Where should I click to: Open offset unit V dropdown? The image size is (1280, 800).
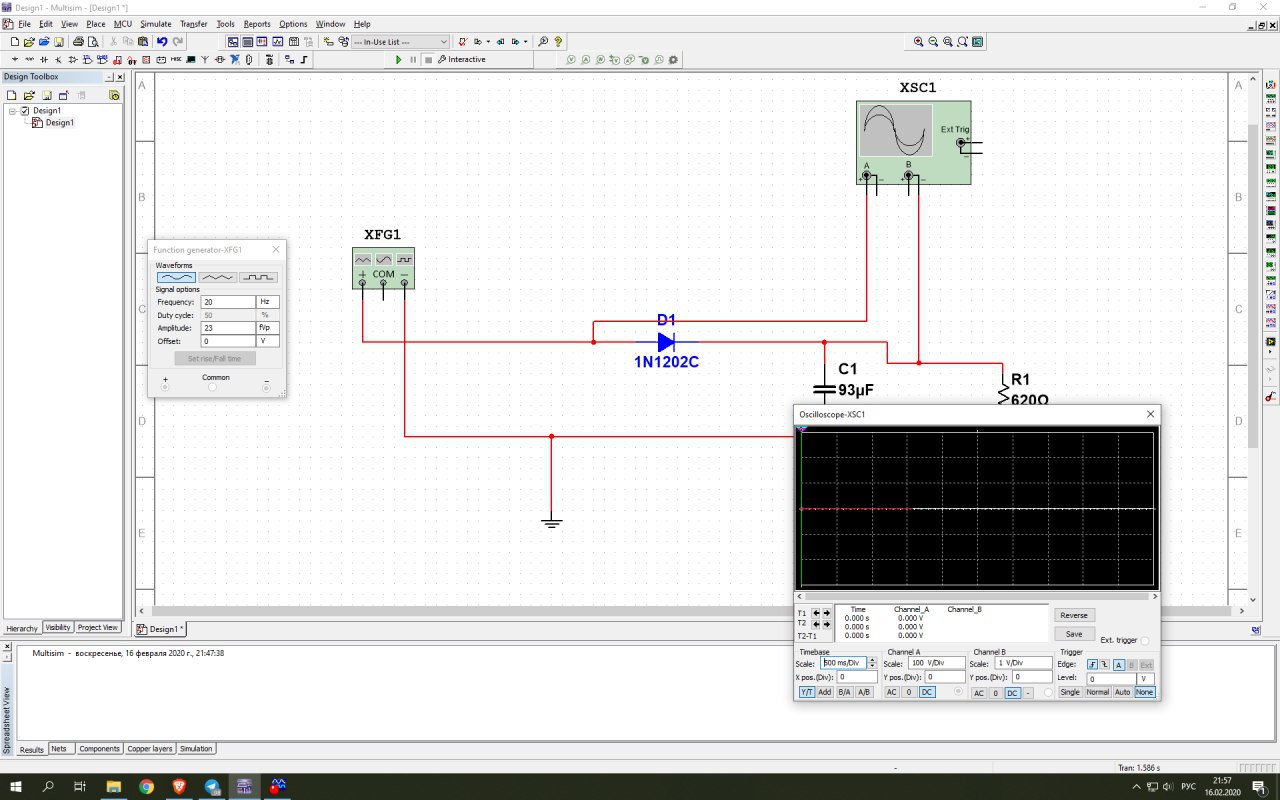268,341
